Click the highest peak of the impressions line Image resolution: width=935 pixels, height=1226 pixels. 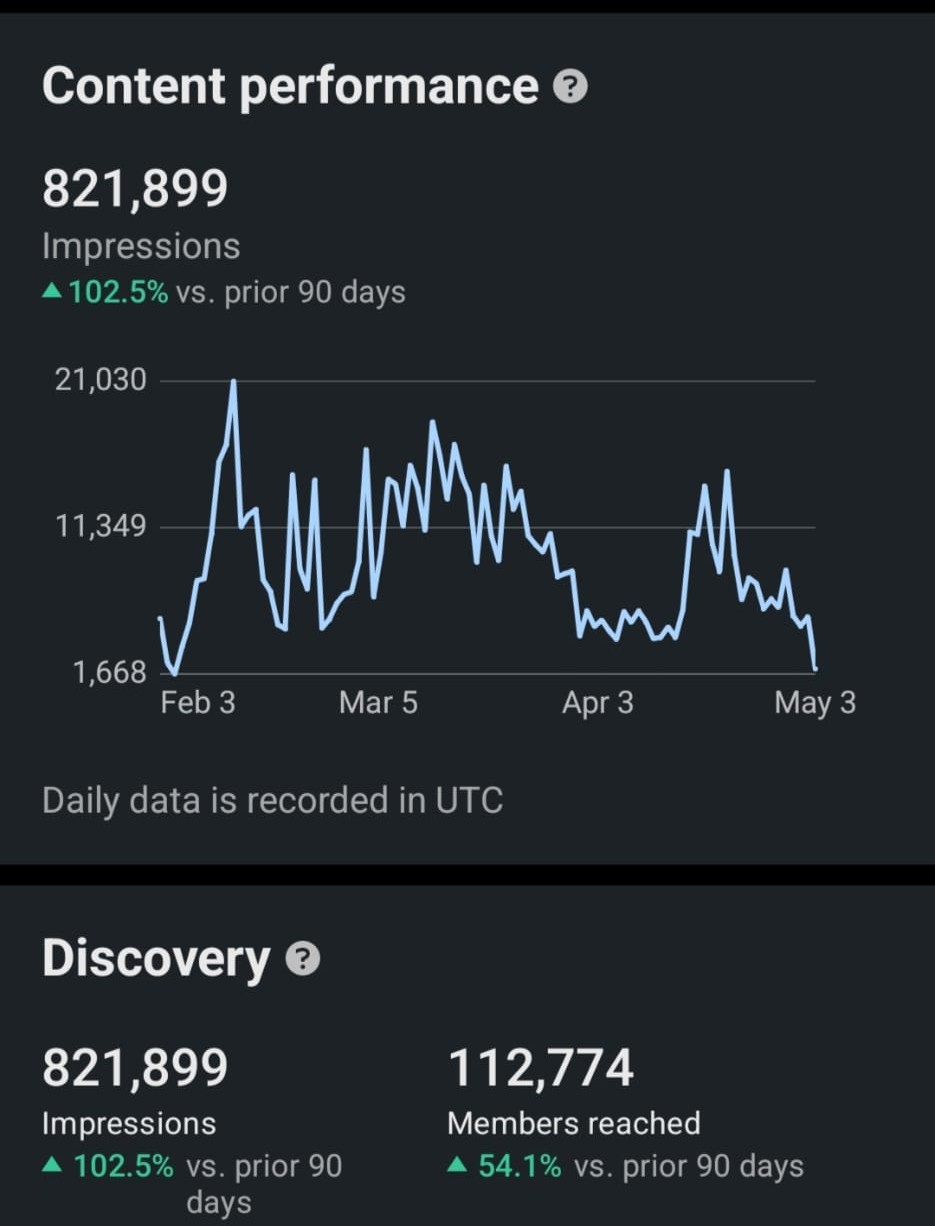pyautogui.click(x=233, y=382)
